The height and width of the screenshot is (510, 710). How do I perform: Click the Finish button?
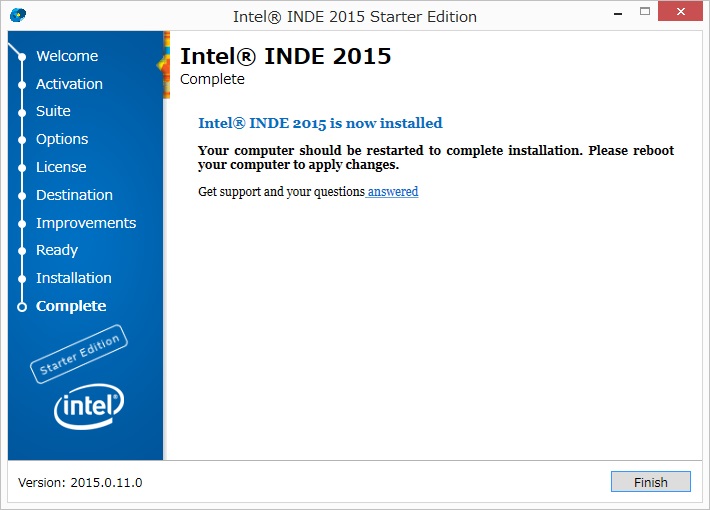650,482
